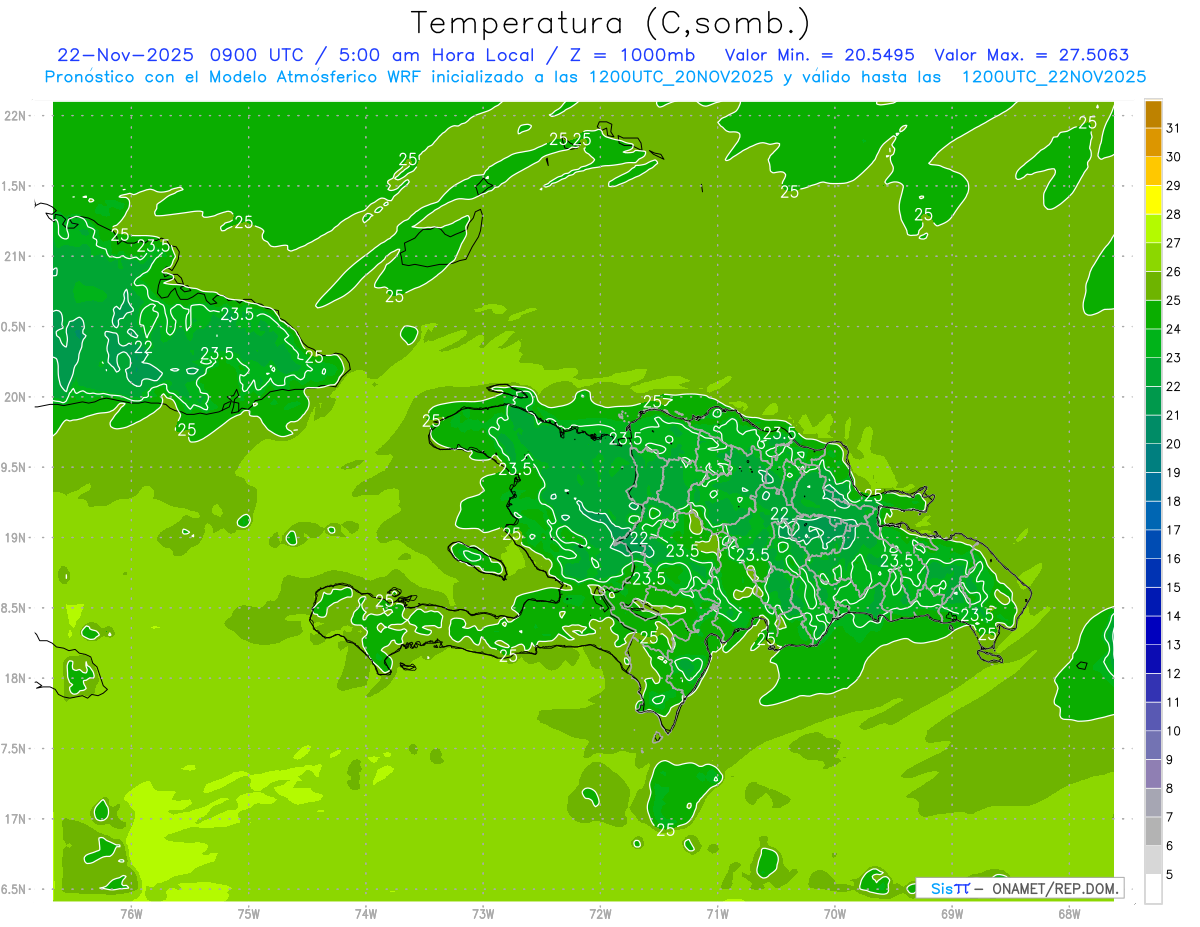This screenshot has width=1200, height=927.
Task: Click the "70W" longitude axis label
Action: click(835, 914)
